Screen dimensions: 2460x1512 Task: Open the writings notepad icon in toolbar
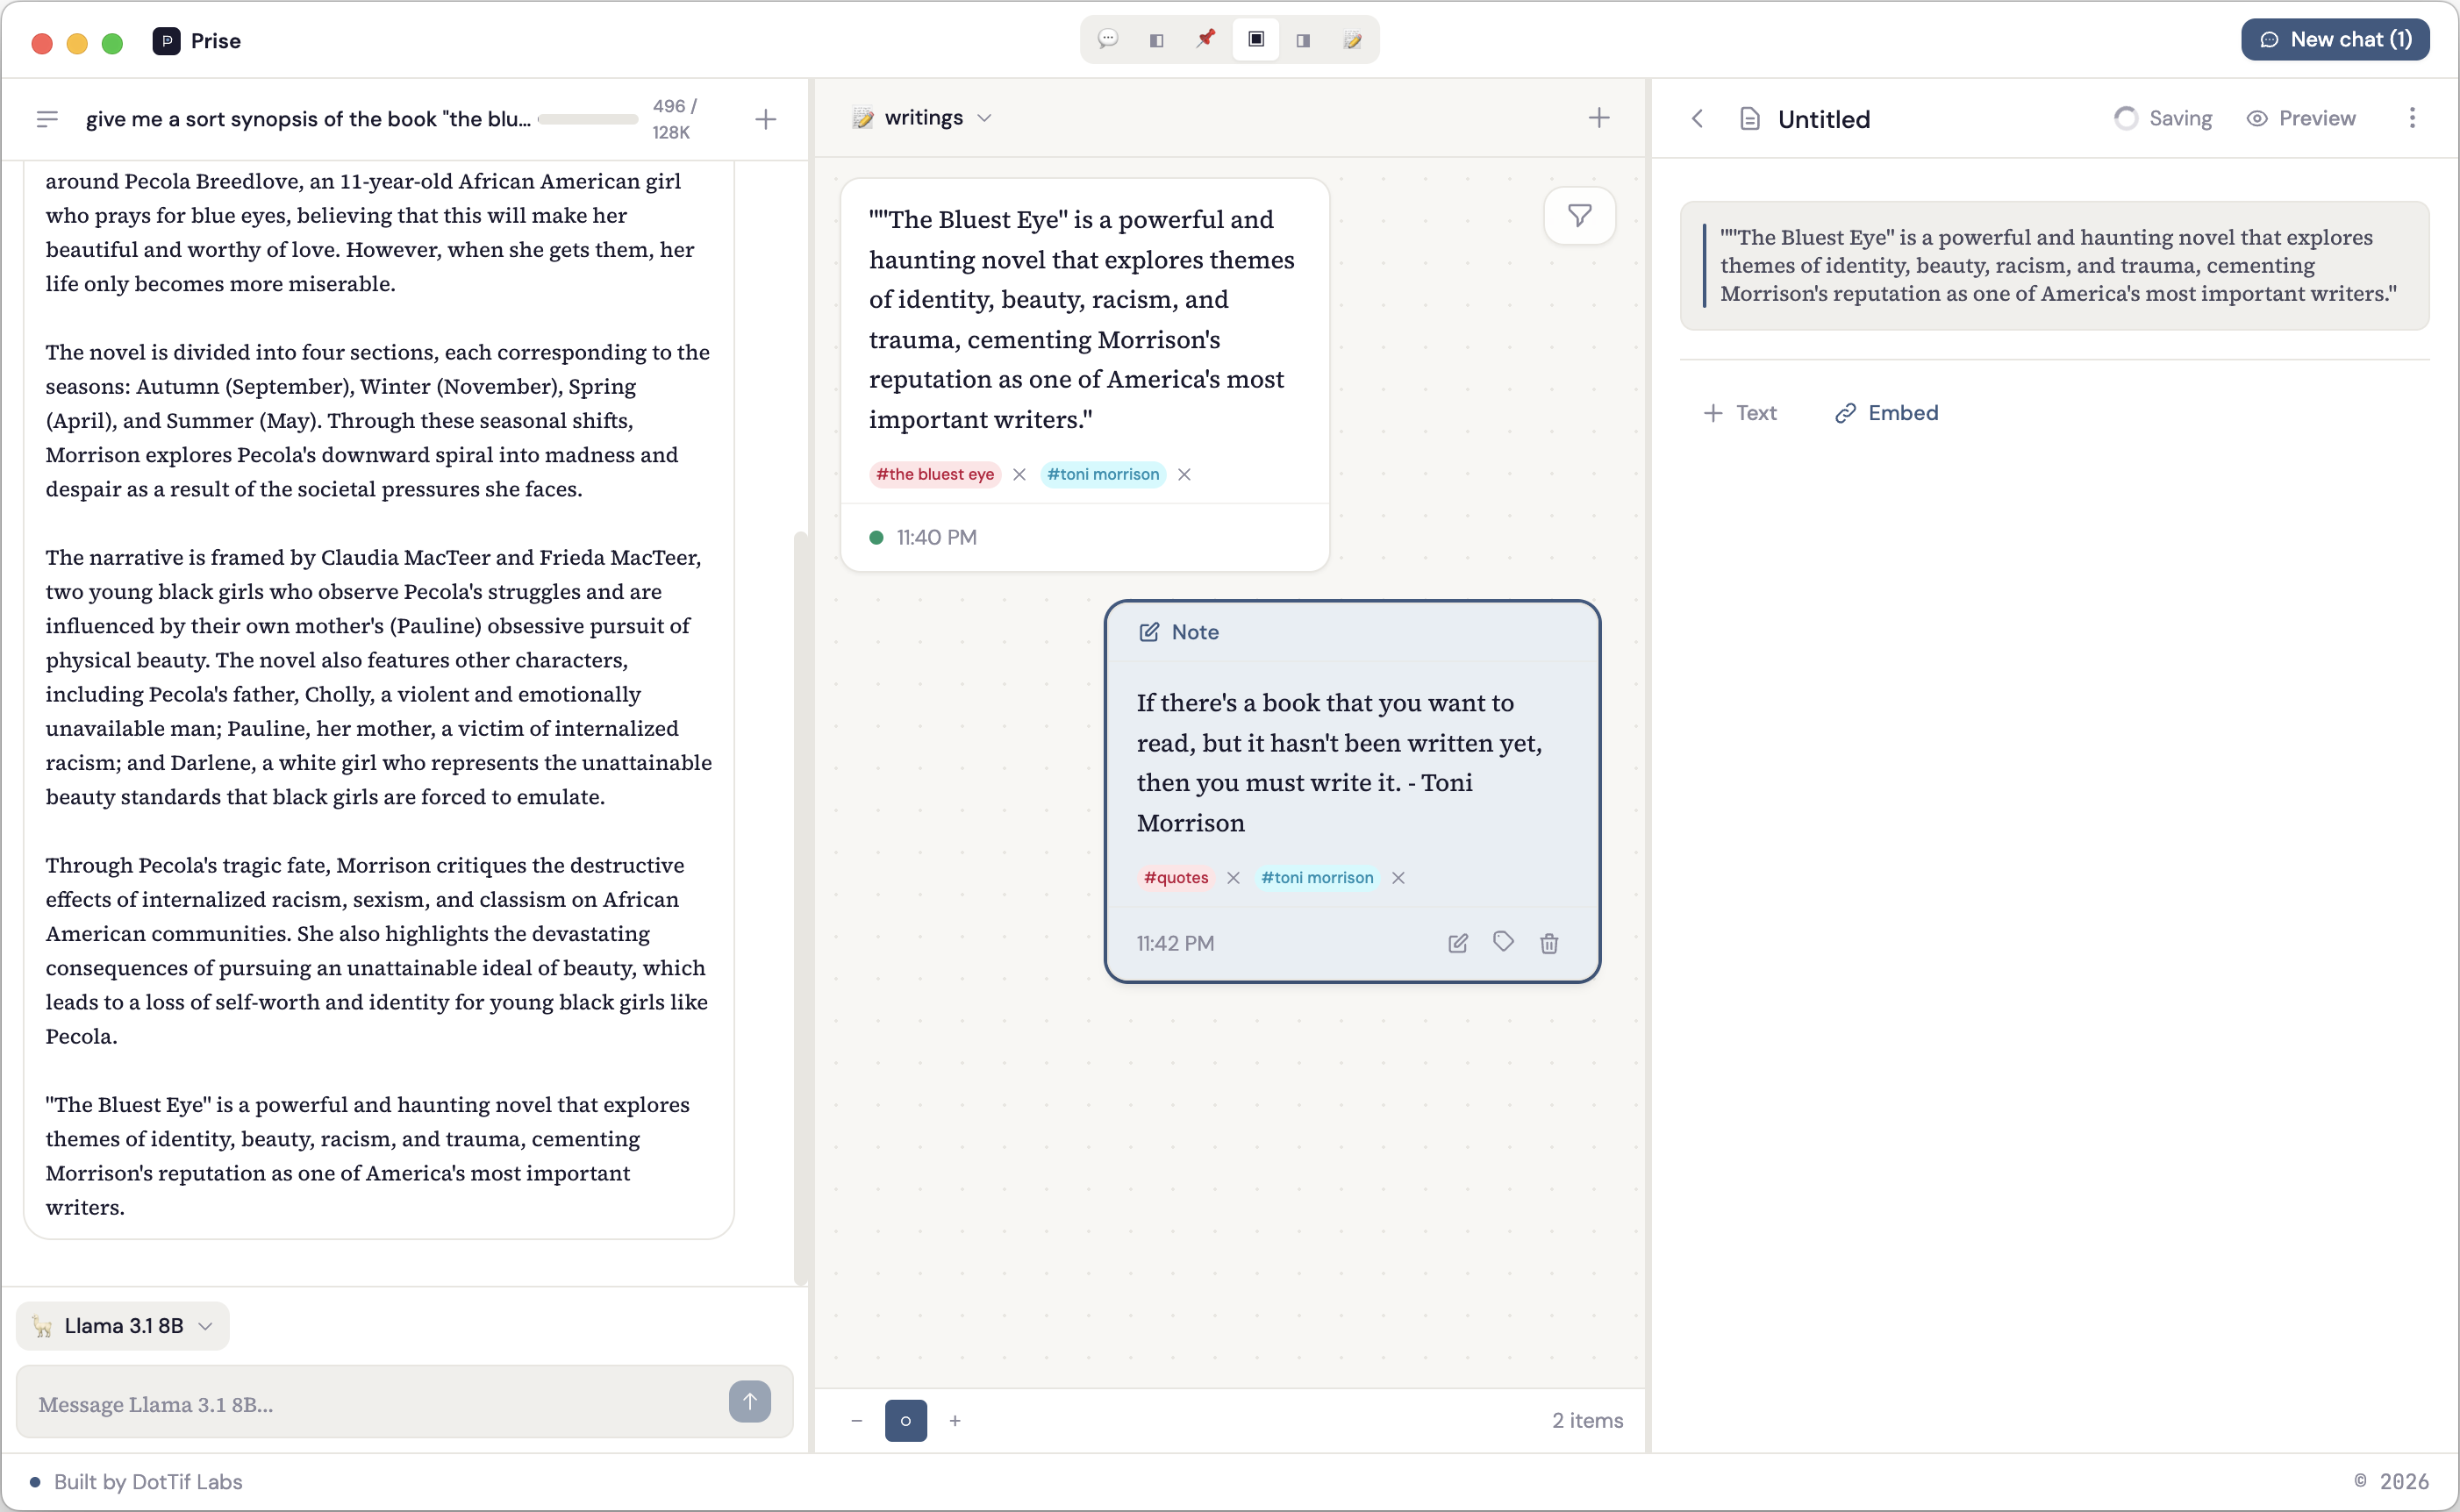[x=1353, y=40]
